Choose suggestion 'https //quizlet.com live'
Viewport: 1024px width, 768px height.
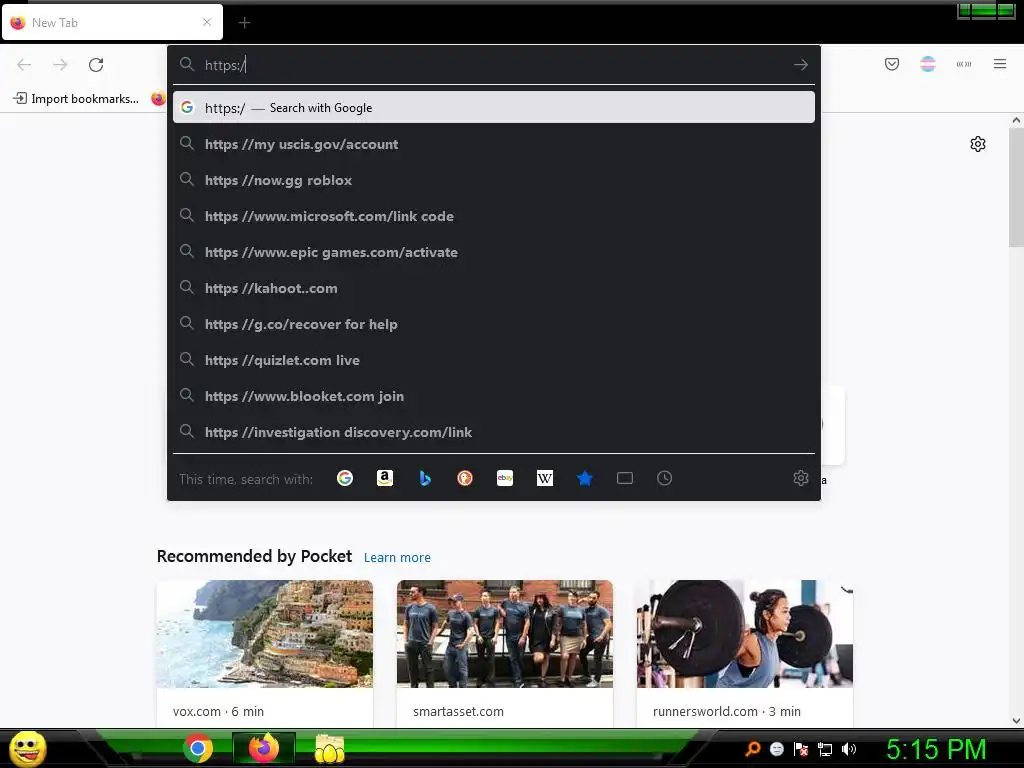(x=494, y=360)
